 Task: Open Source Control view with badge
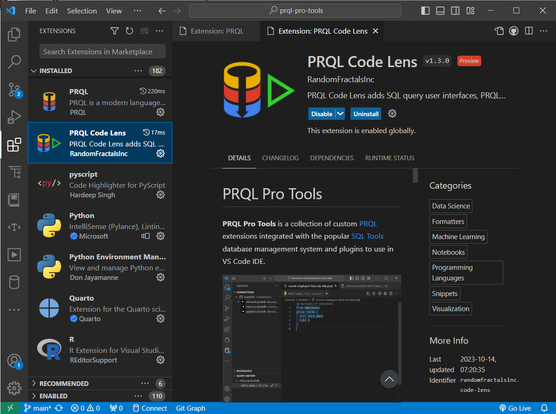pos(14,90)
